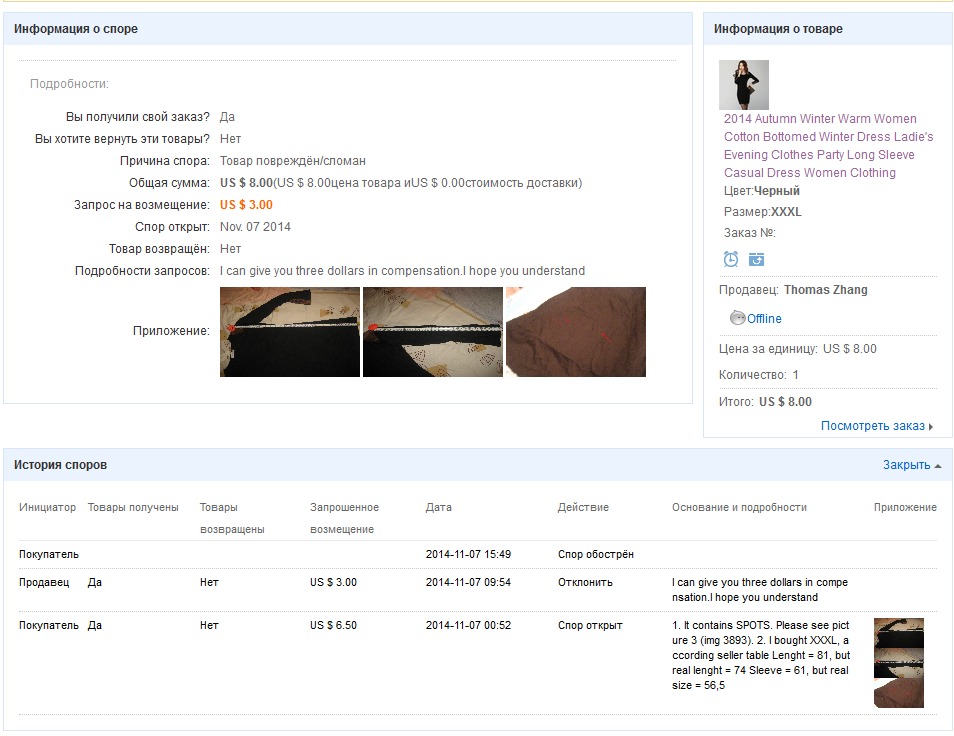Screen dimensions: 954x736
Task: Collapse history with Закрыть link
Action: point(907,465)
